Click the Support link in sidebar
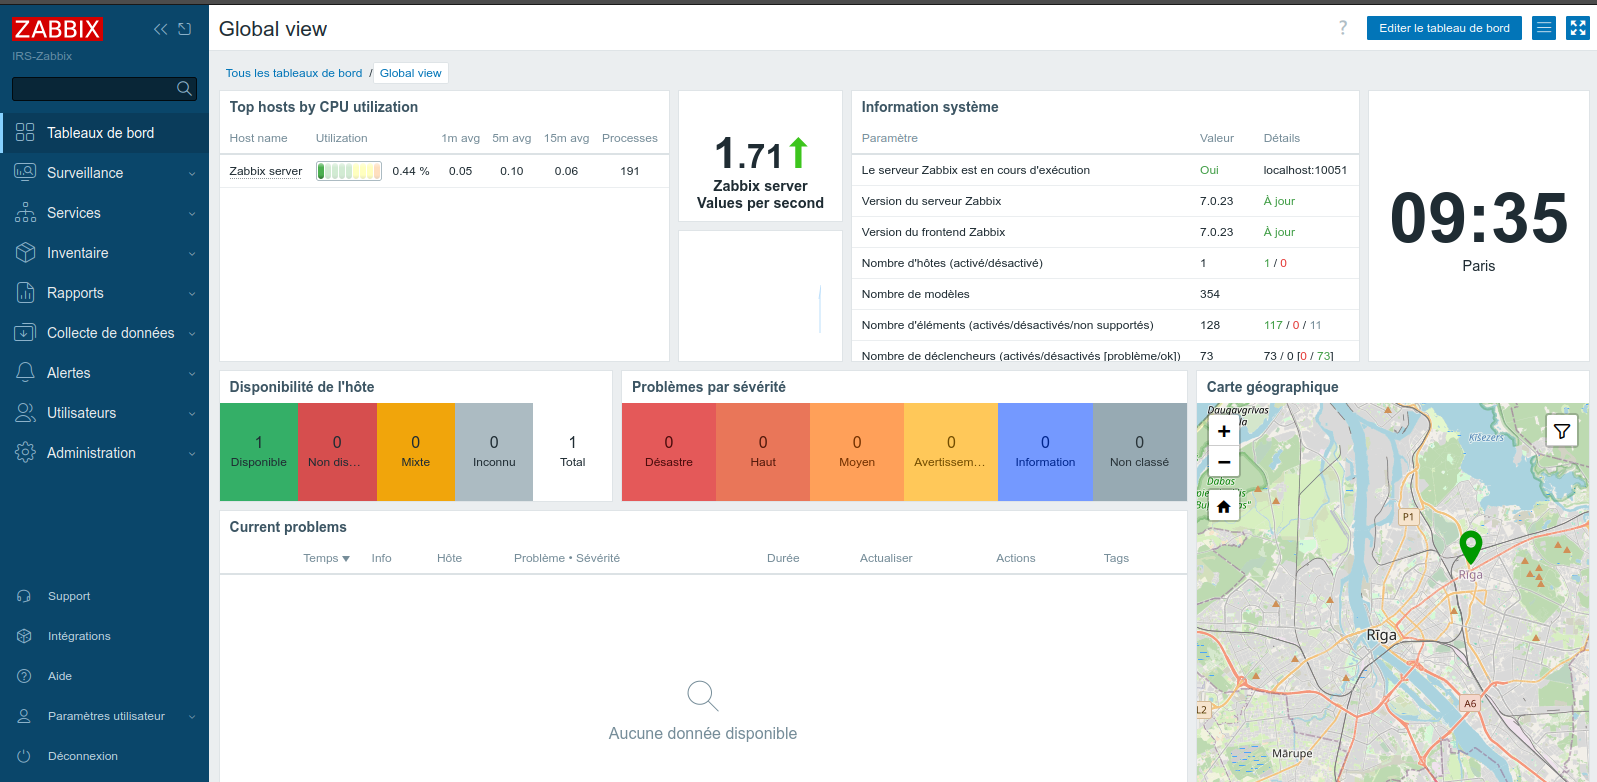Viewport: 1597px width, 782px height. pyautogui.click(x=69, y=596)
